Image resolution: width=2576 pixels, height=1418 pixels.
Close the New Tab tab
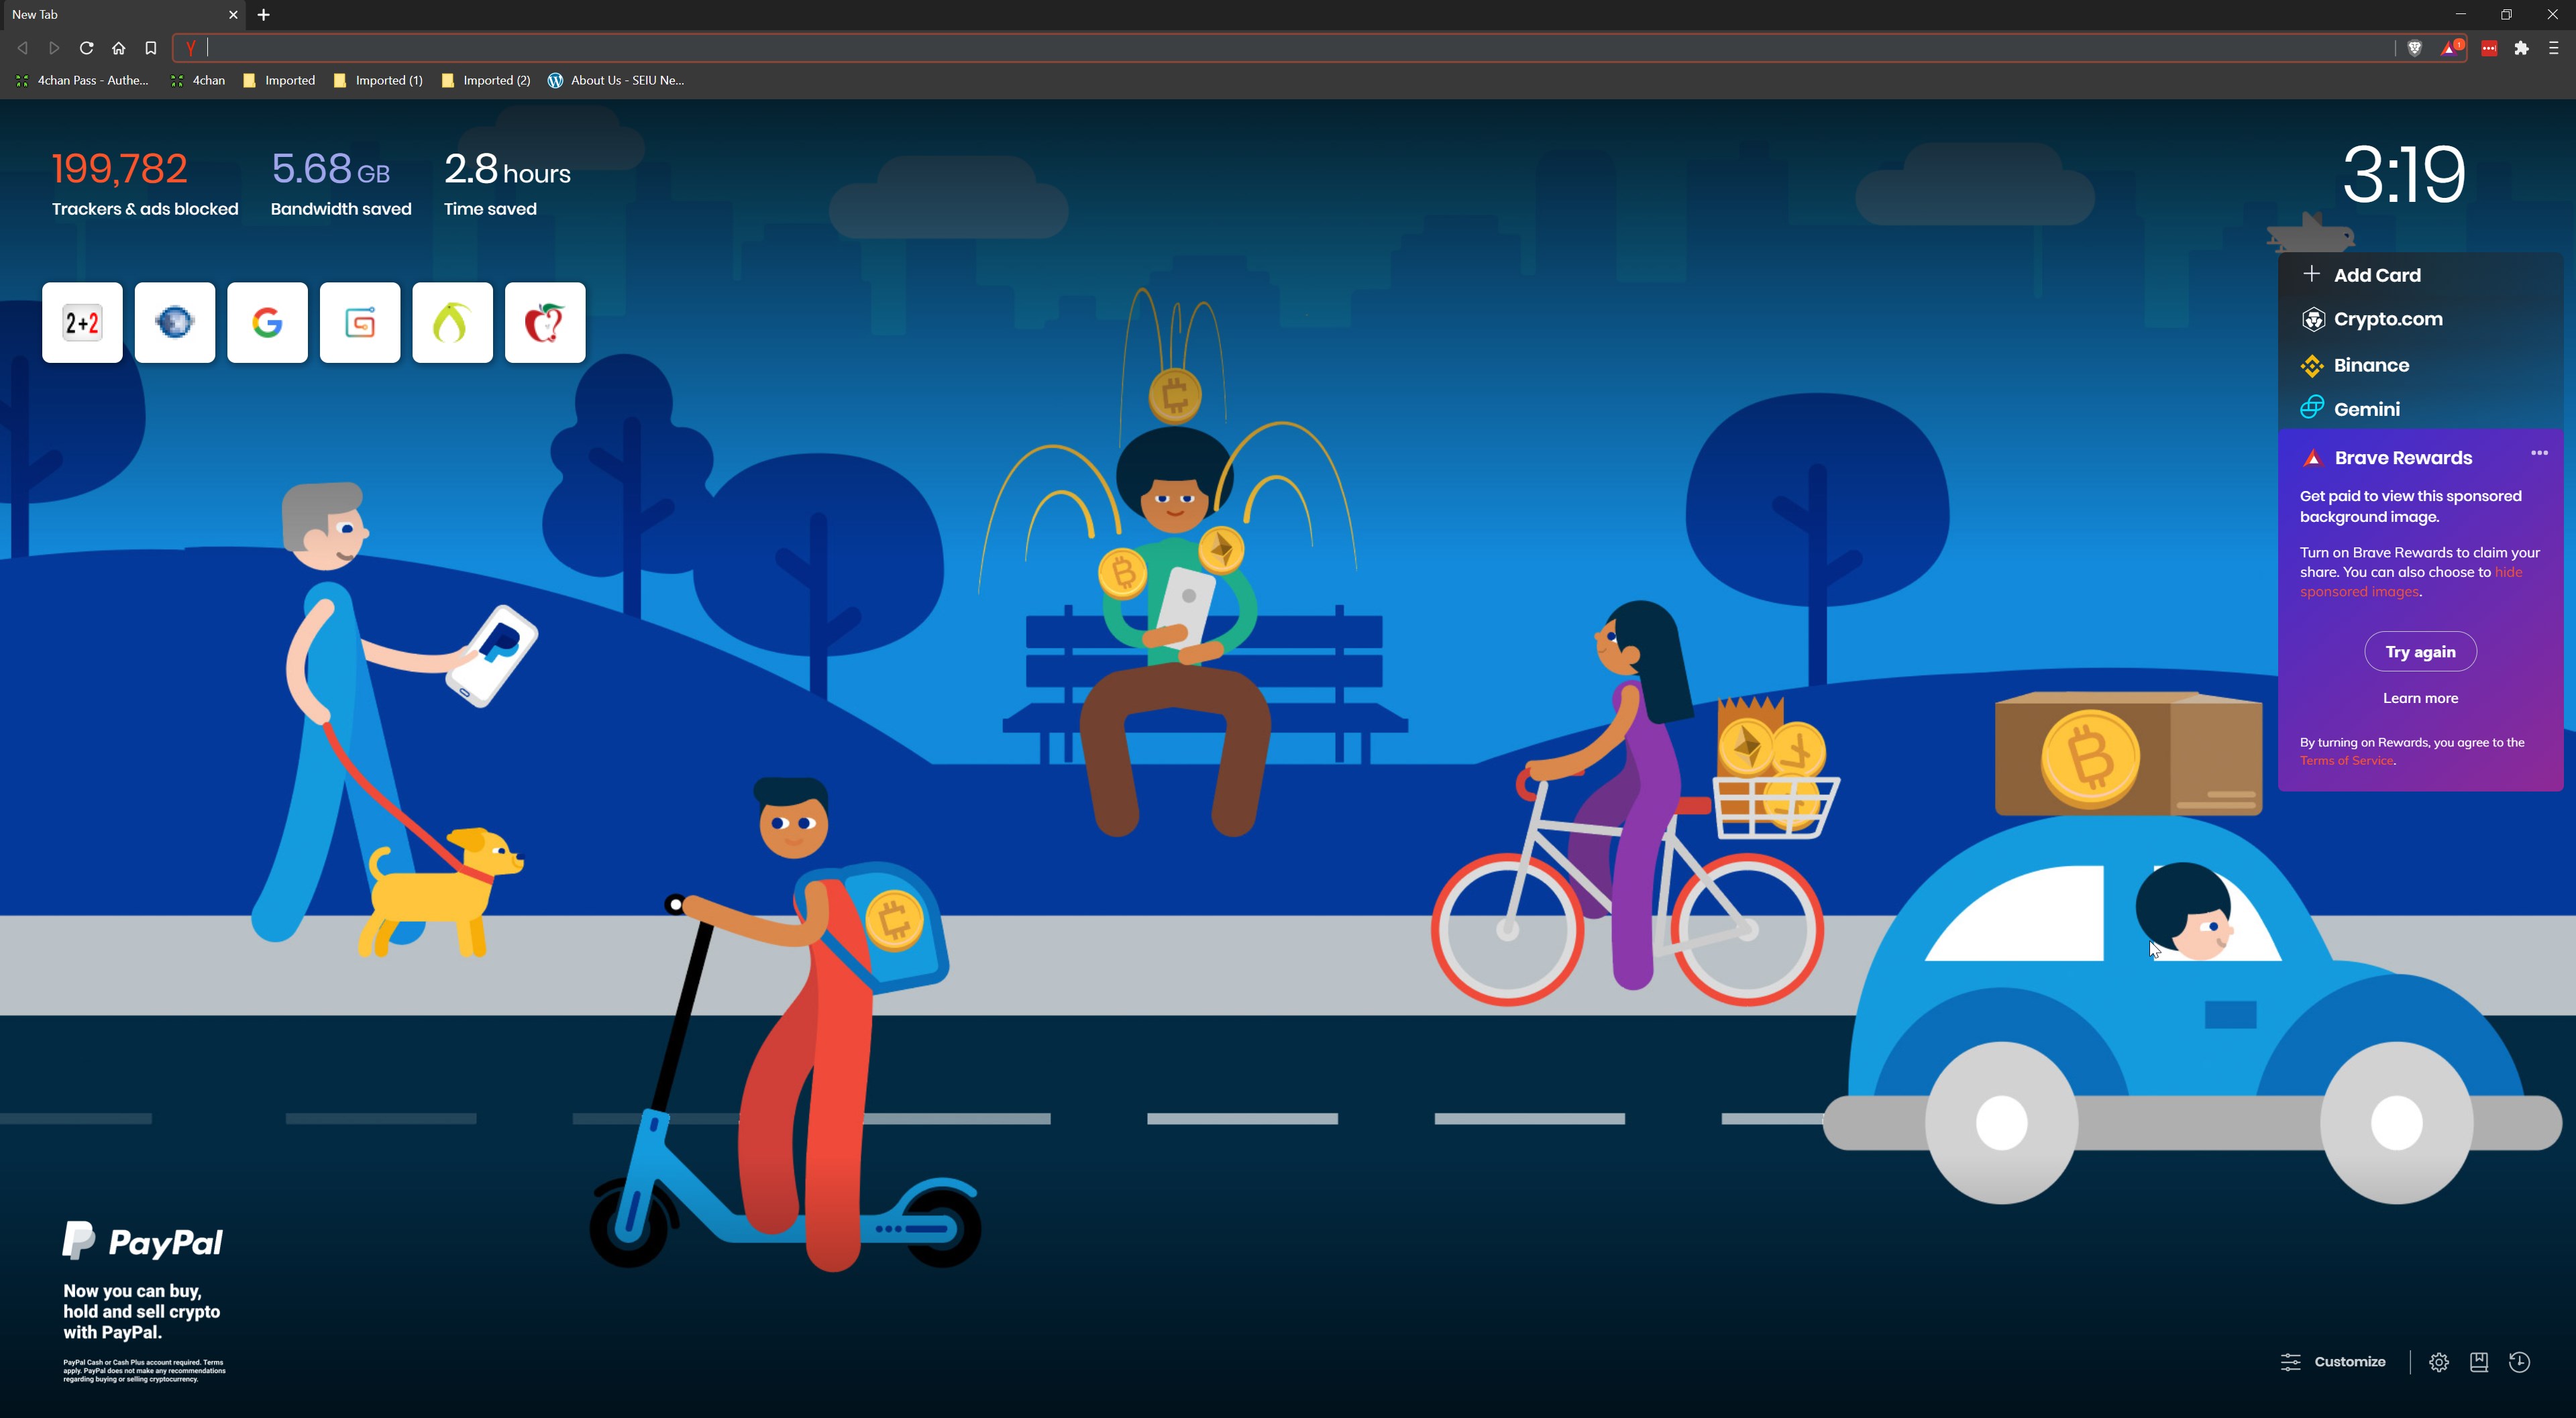tap(233, 15)
